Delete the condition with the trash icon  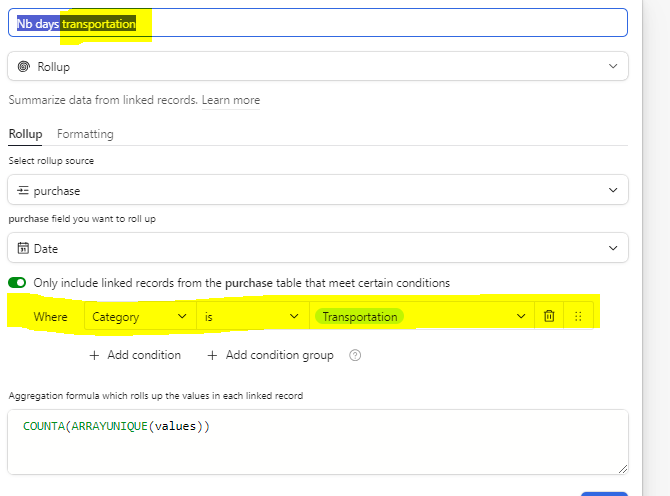tap(549, 316)
